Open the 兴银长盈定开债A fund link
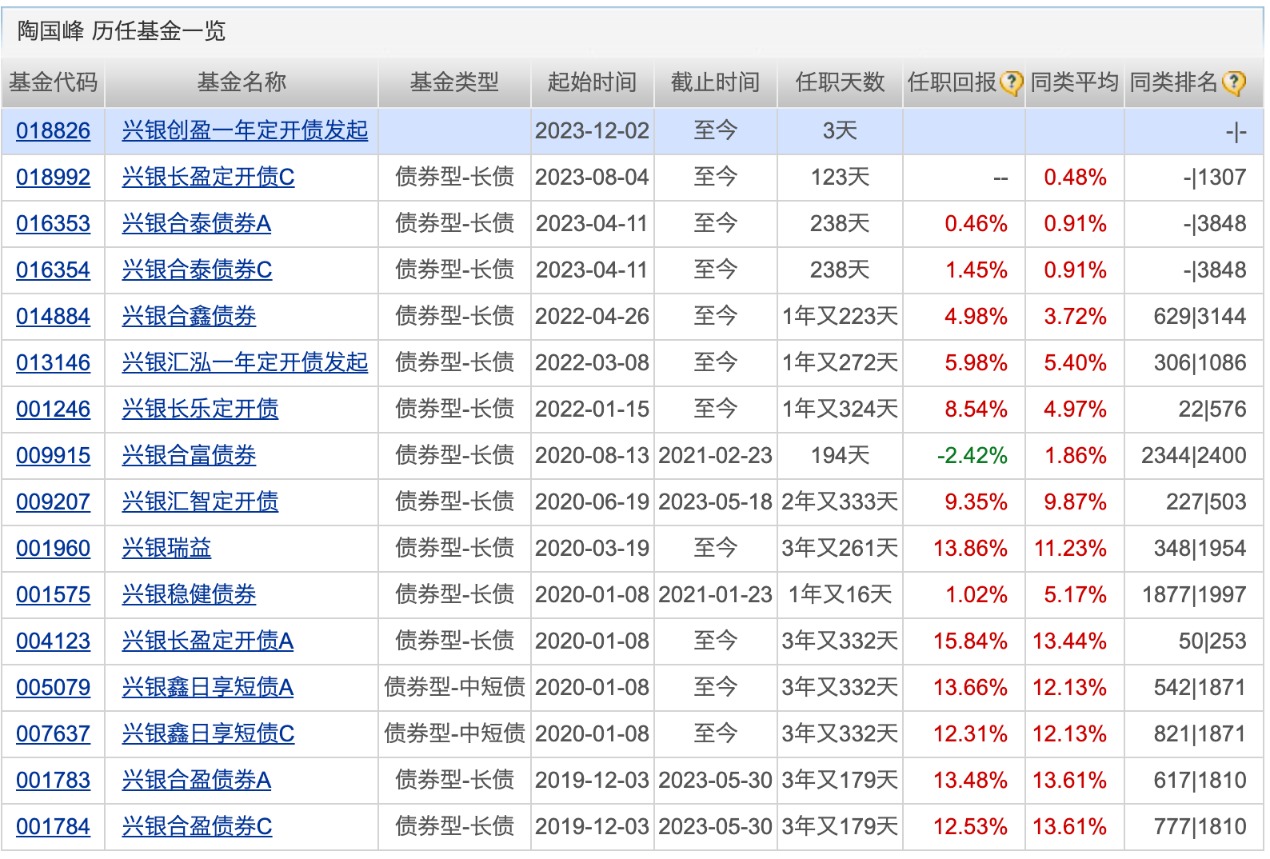 click(x=205, y=641)
